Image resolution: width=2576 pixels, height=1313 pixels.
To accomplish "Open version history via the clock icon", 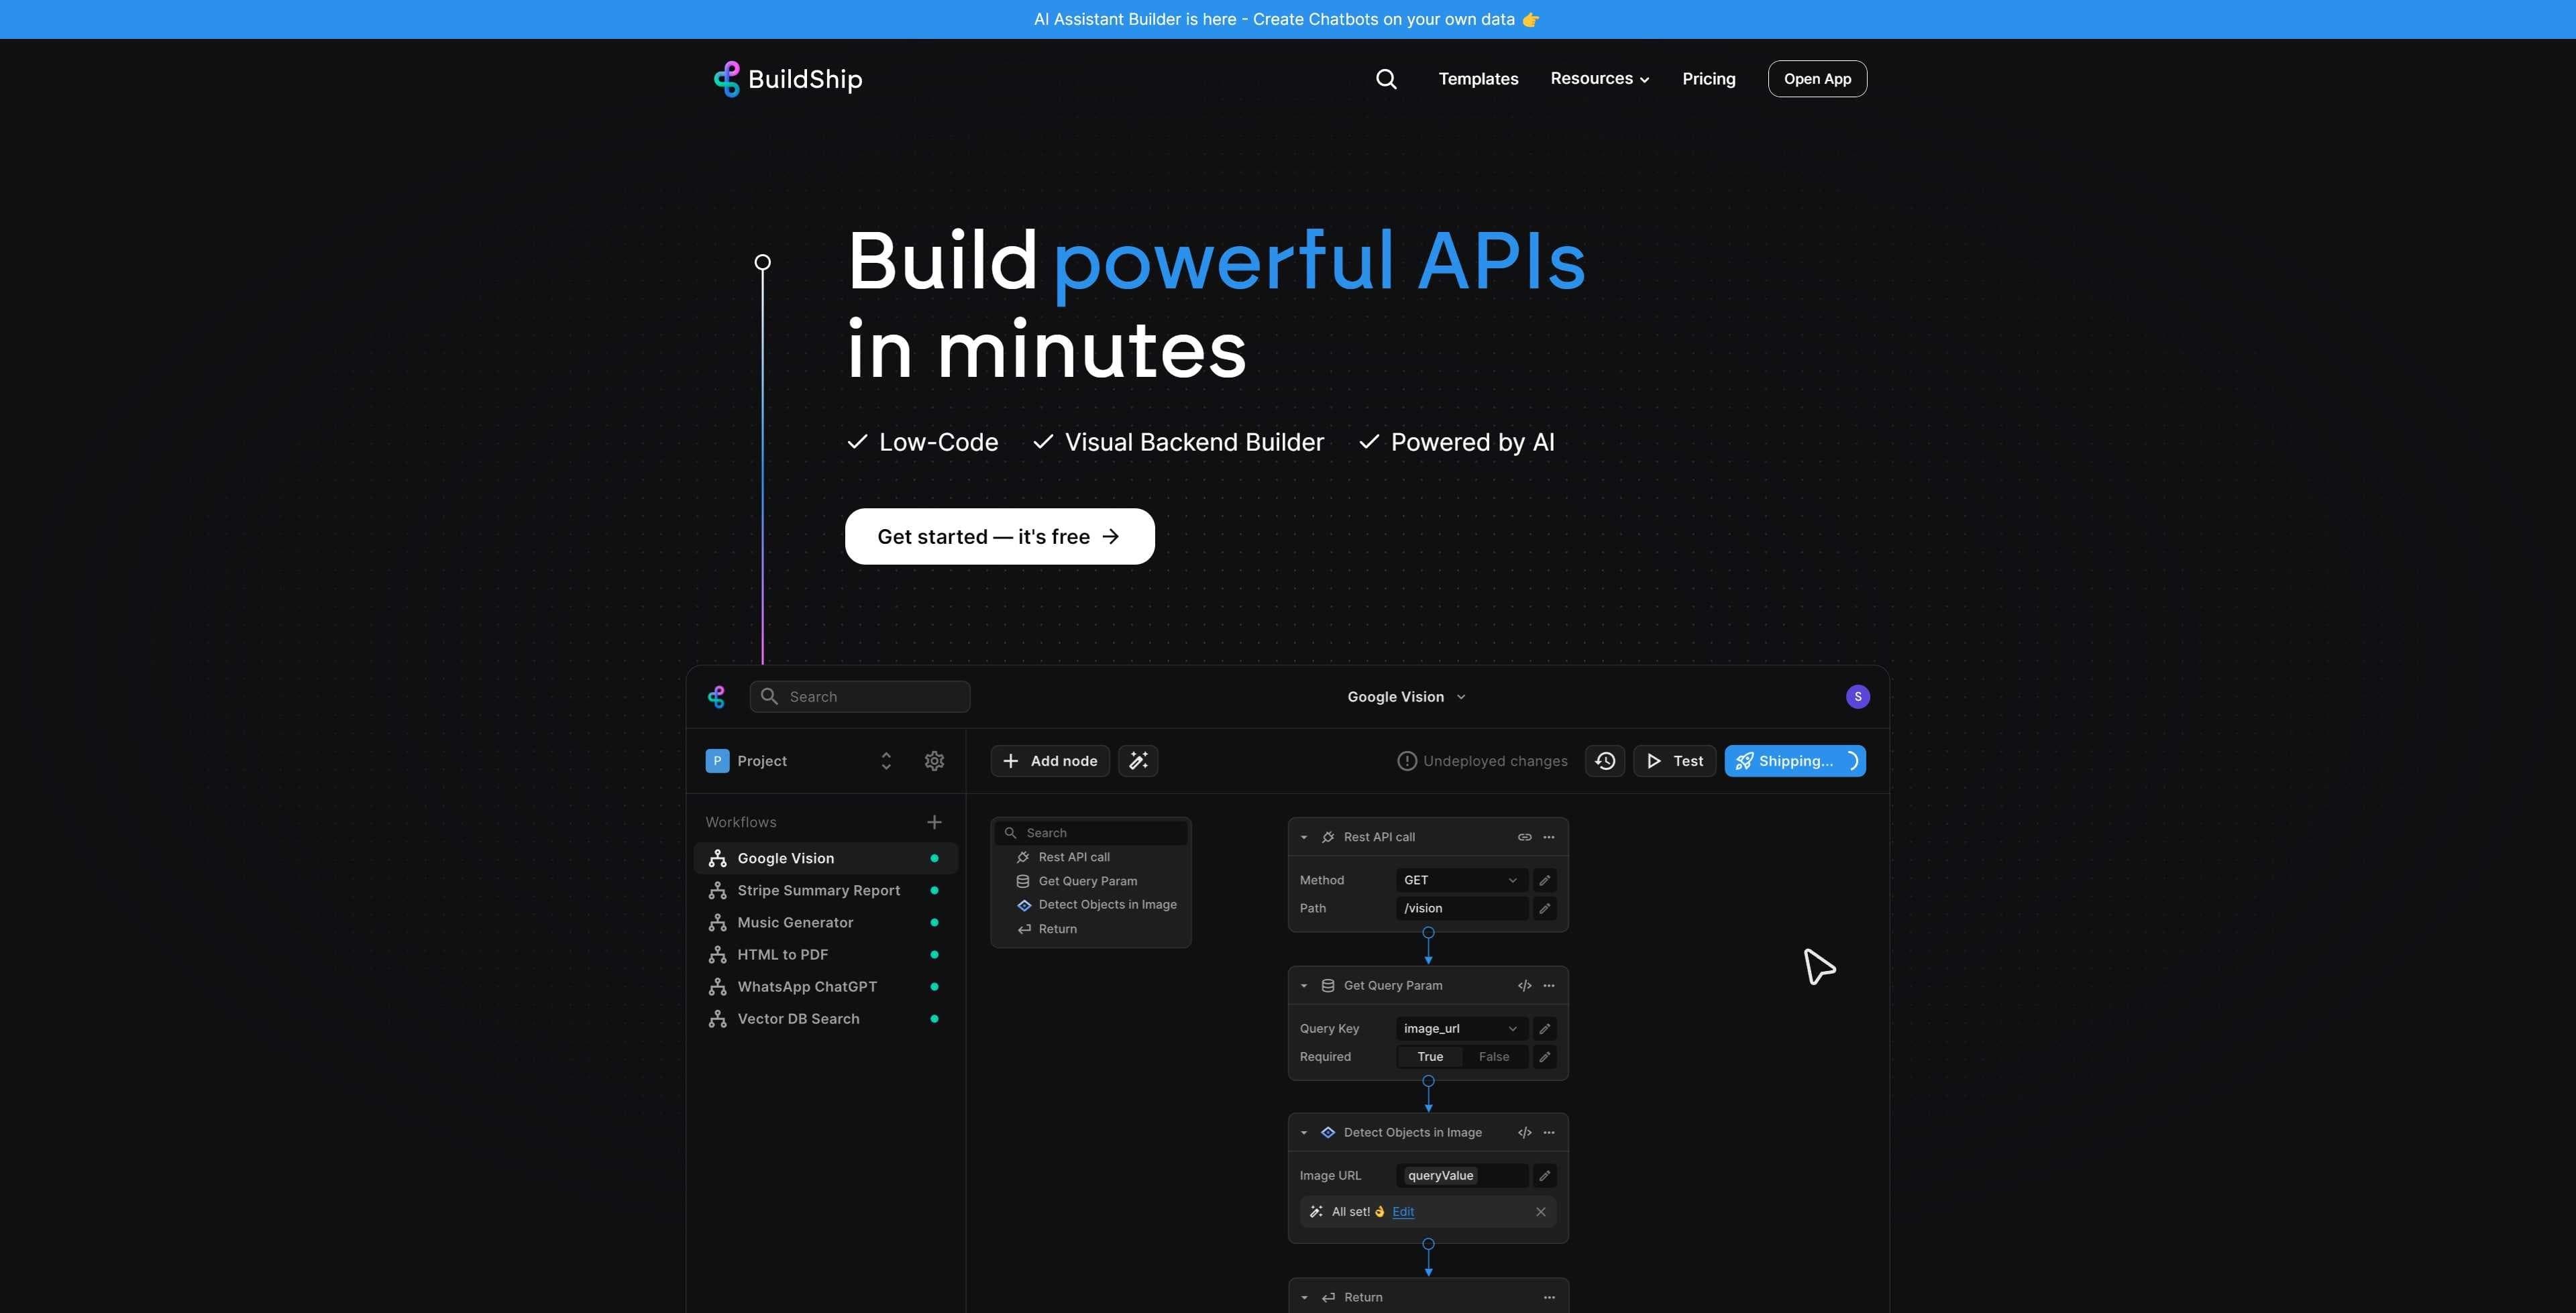I will pyautogui.click(x=1604, y=761).
